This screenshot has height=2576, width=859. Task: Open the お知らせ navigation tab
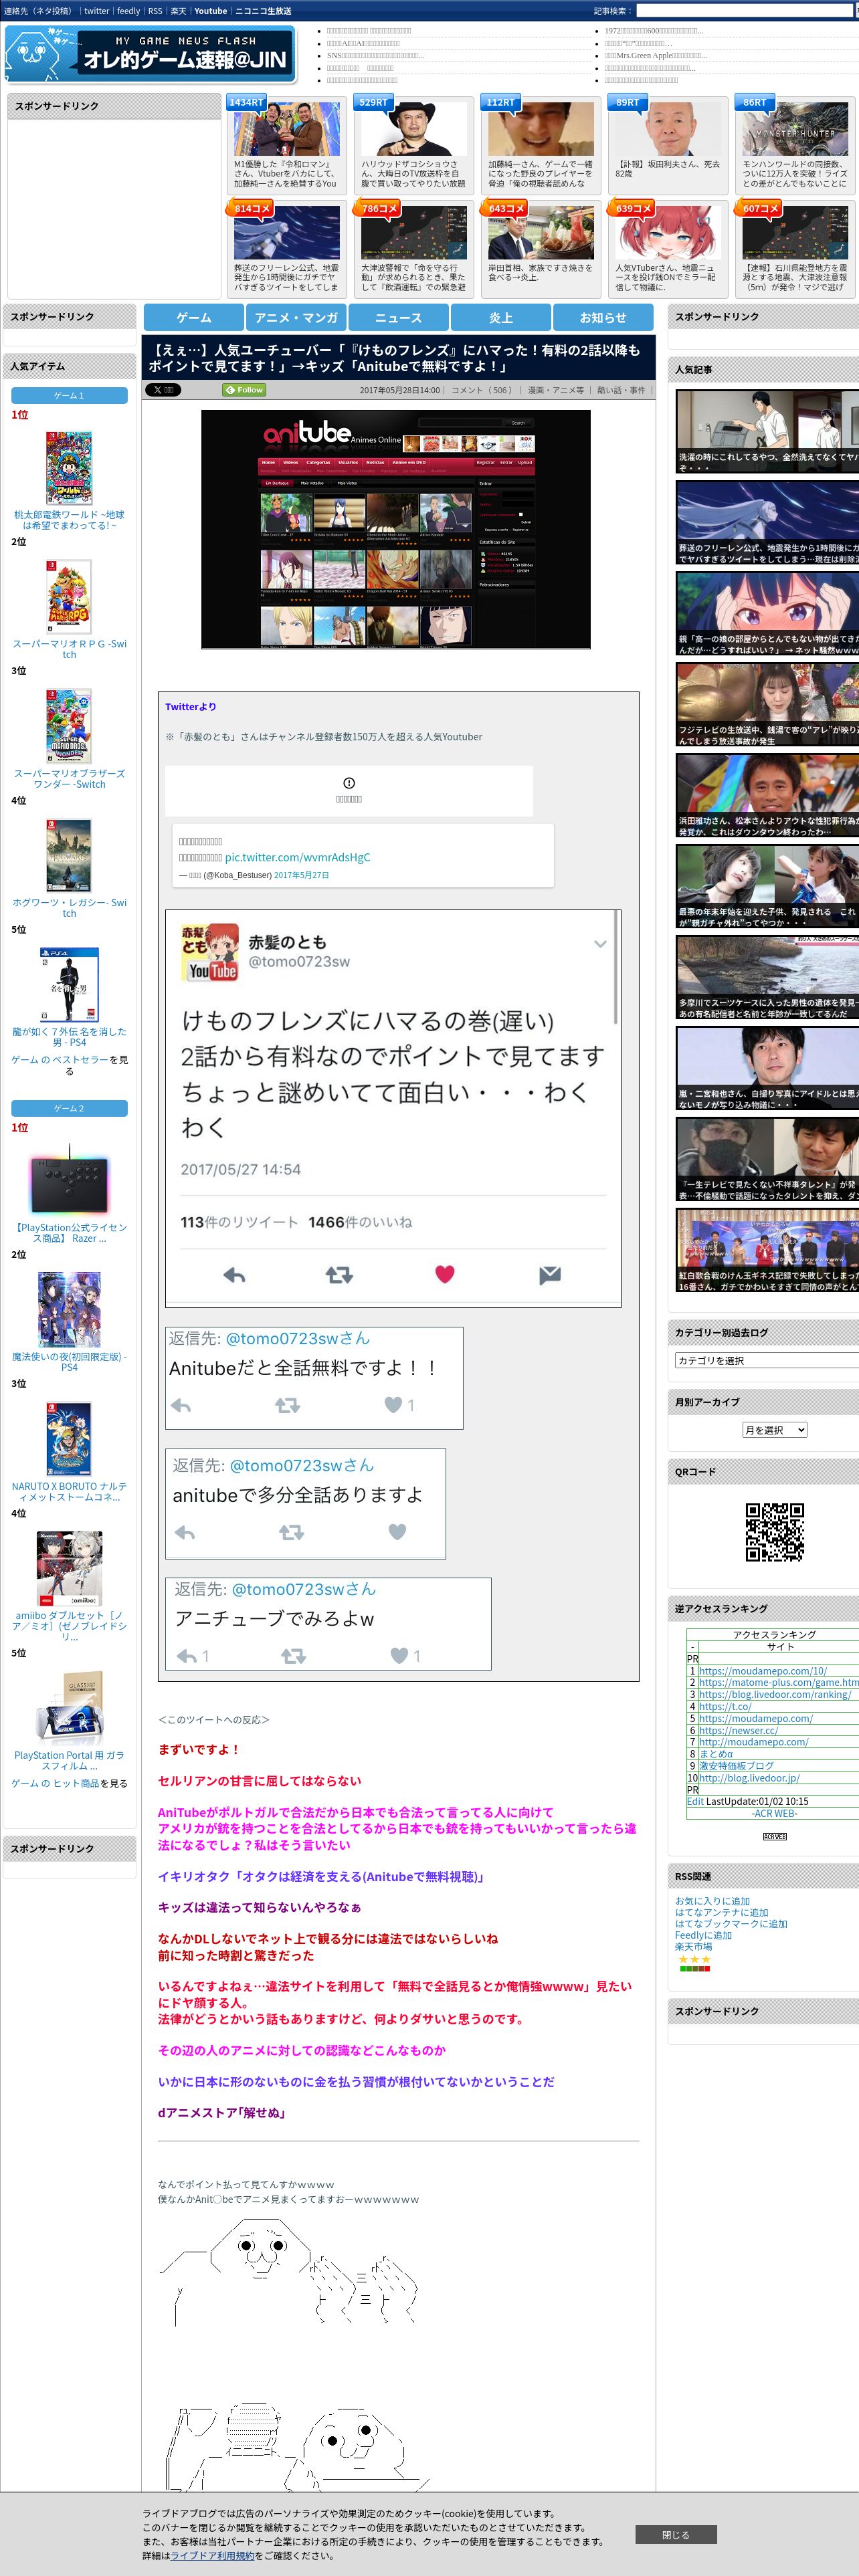click(x=603, y=317)
